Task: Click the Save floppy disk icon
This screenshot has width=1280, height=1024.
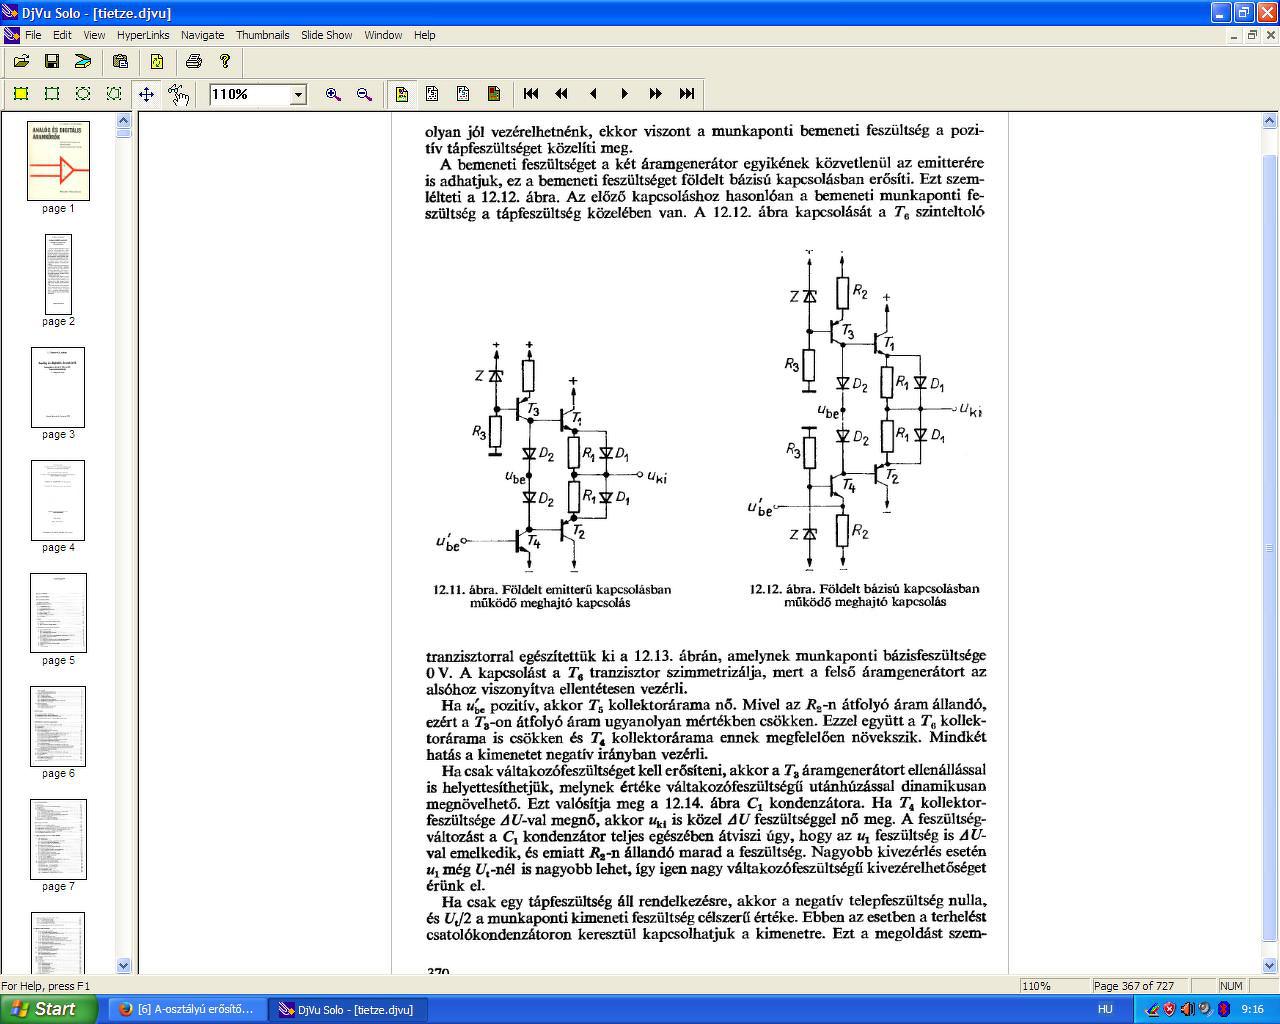Action: click(x=52, y=61)
